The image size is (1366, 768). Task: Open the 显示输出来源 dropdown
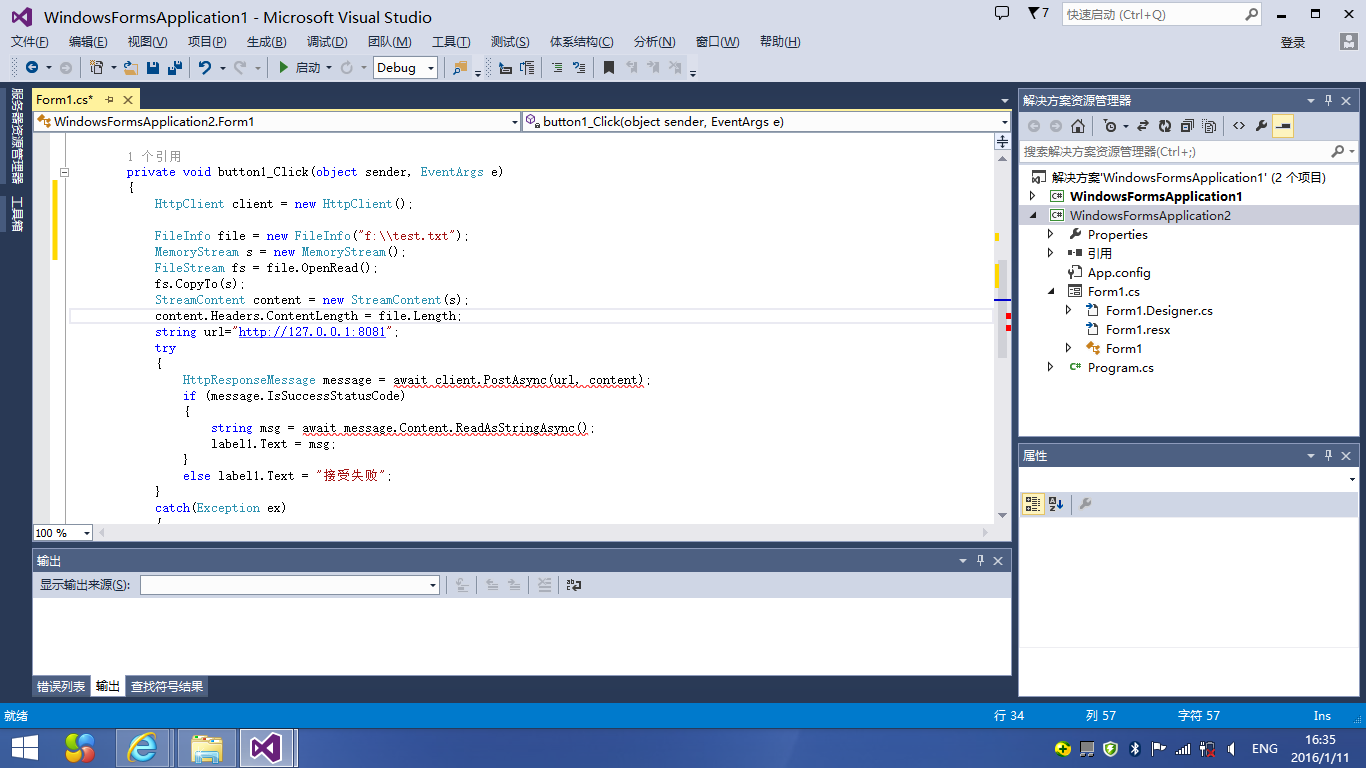tap(433, 585)
